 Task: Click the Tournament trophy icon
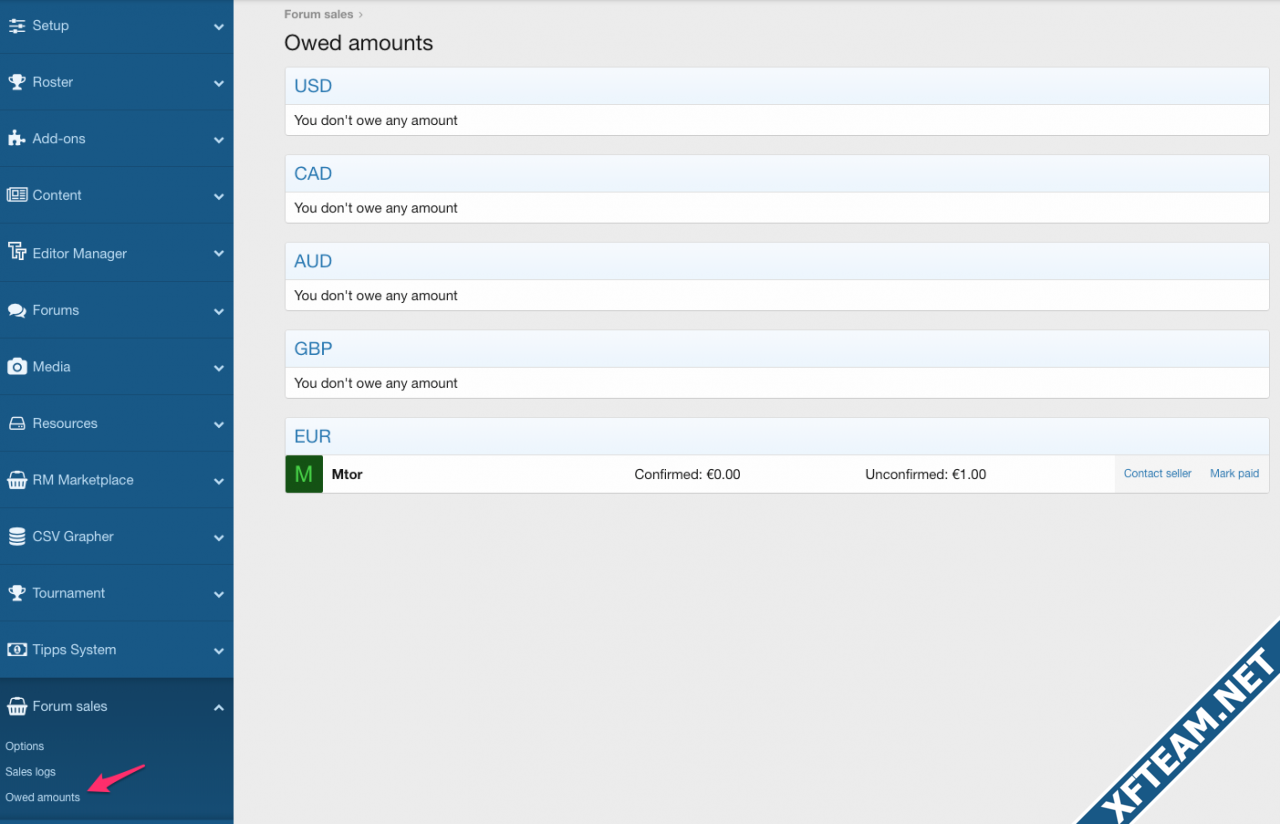(x=17, y=593)
